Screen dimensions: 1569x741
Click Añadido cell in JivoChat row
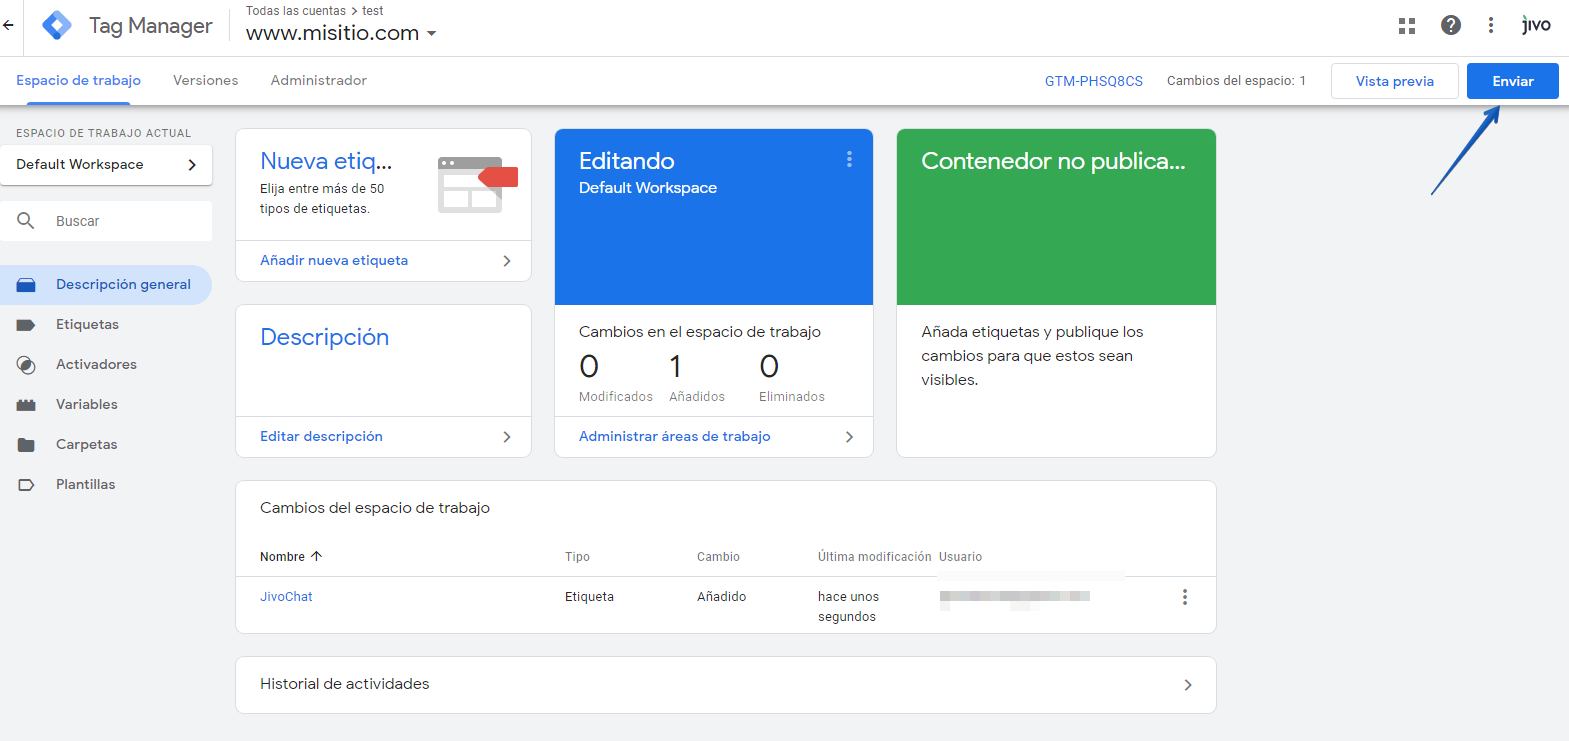click(721, 597)
